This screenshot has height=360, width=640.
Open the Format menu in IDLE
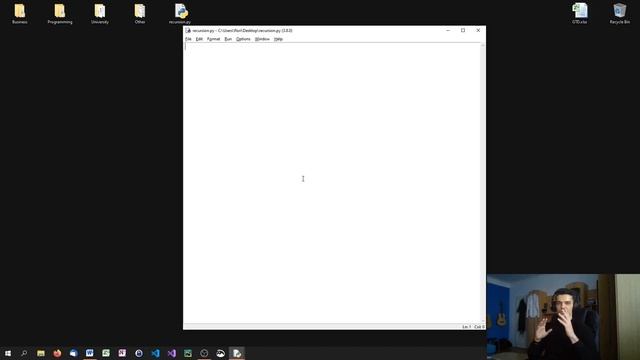pos(213,39)
